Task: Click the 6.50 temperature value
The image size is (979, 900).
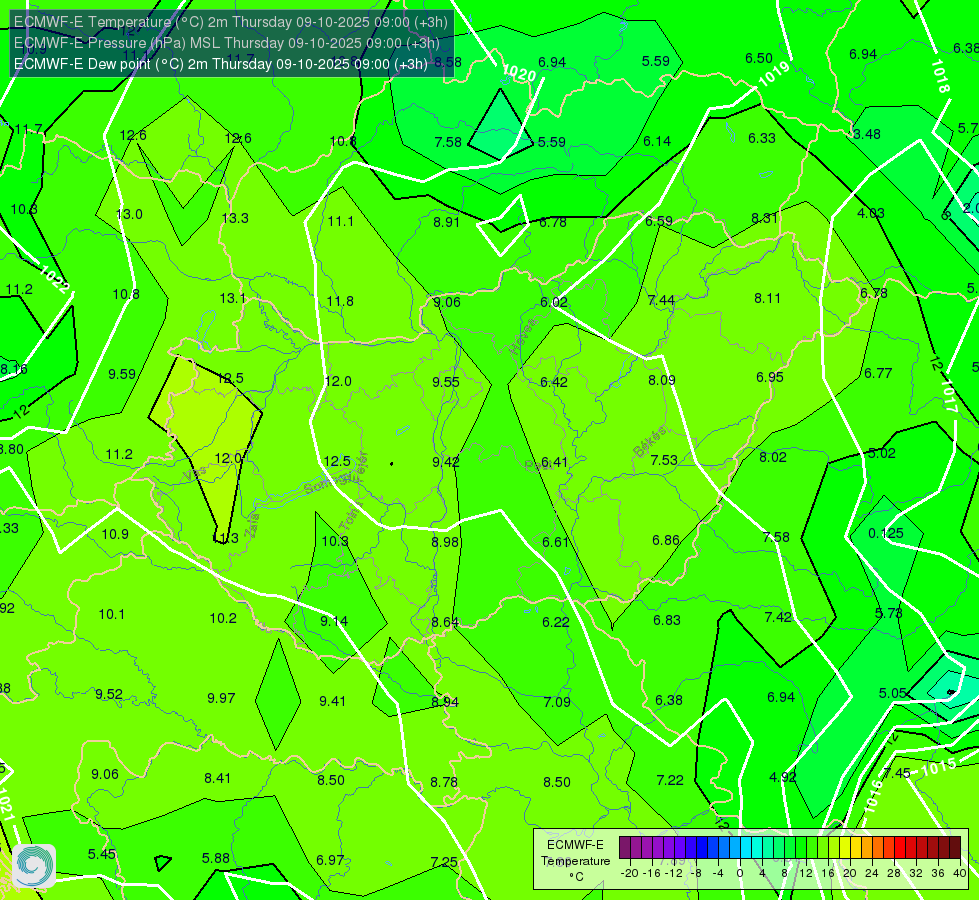Action: click(759, 58)
